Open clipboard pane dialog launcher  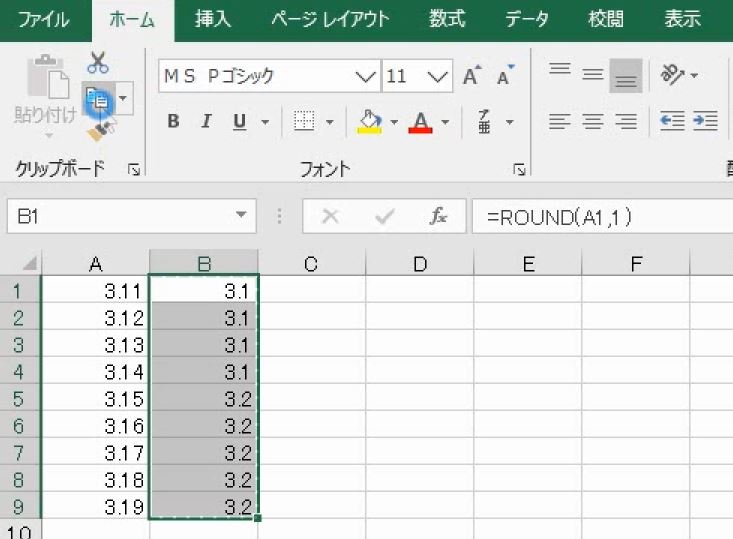[134, 169]
